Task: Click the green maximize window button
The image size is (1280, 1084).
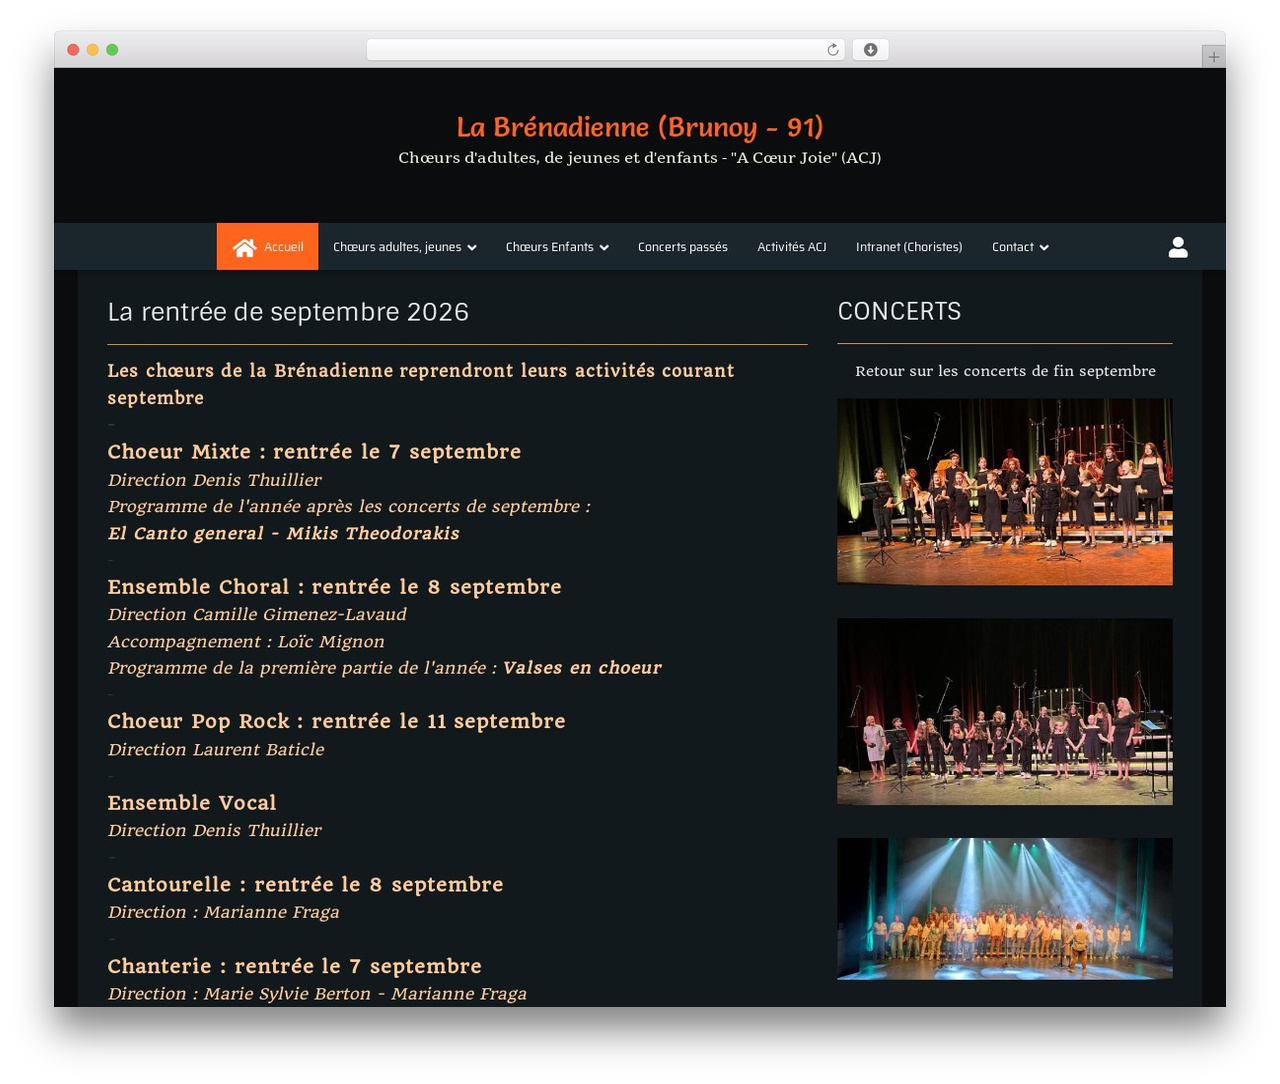Action: 112,50
